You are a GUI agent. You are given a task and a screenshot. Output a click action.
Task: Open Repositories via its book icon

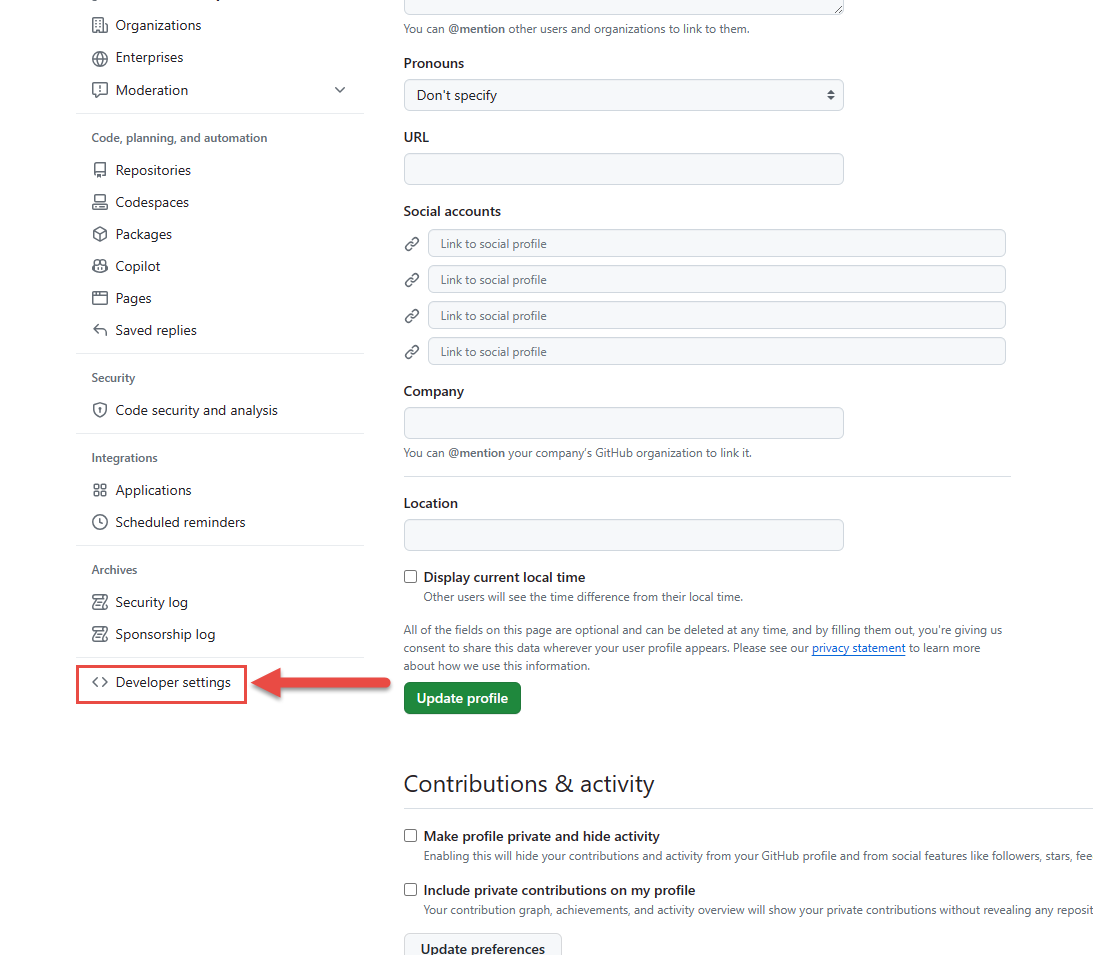click(x=99, y=169)
